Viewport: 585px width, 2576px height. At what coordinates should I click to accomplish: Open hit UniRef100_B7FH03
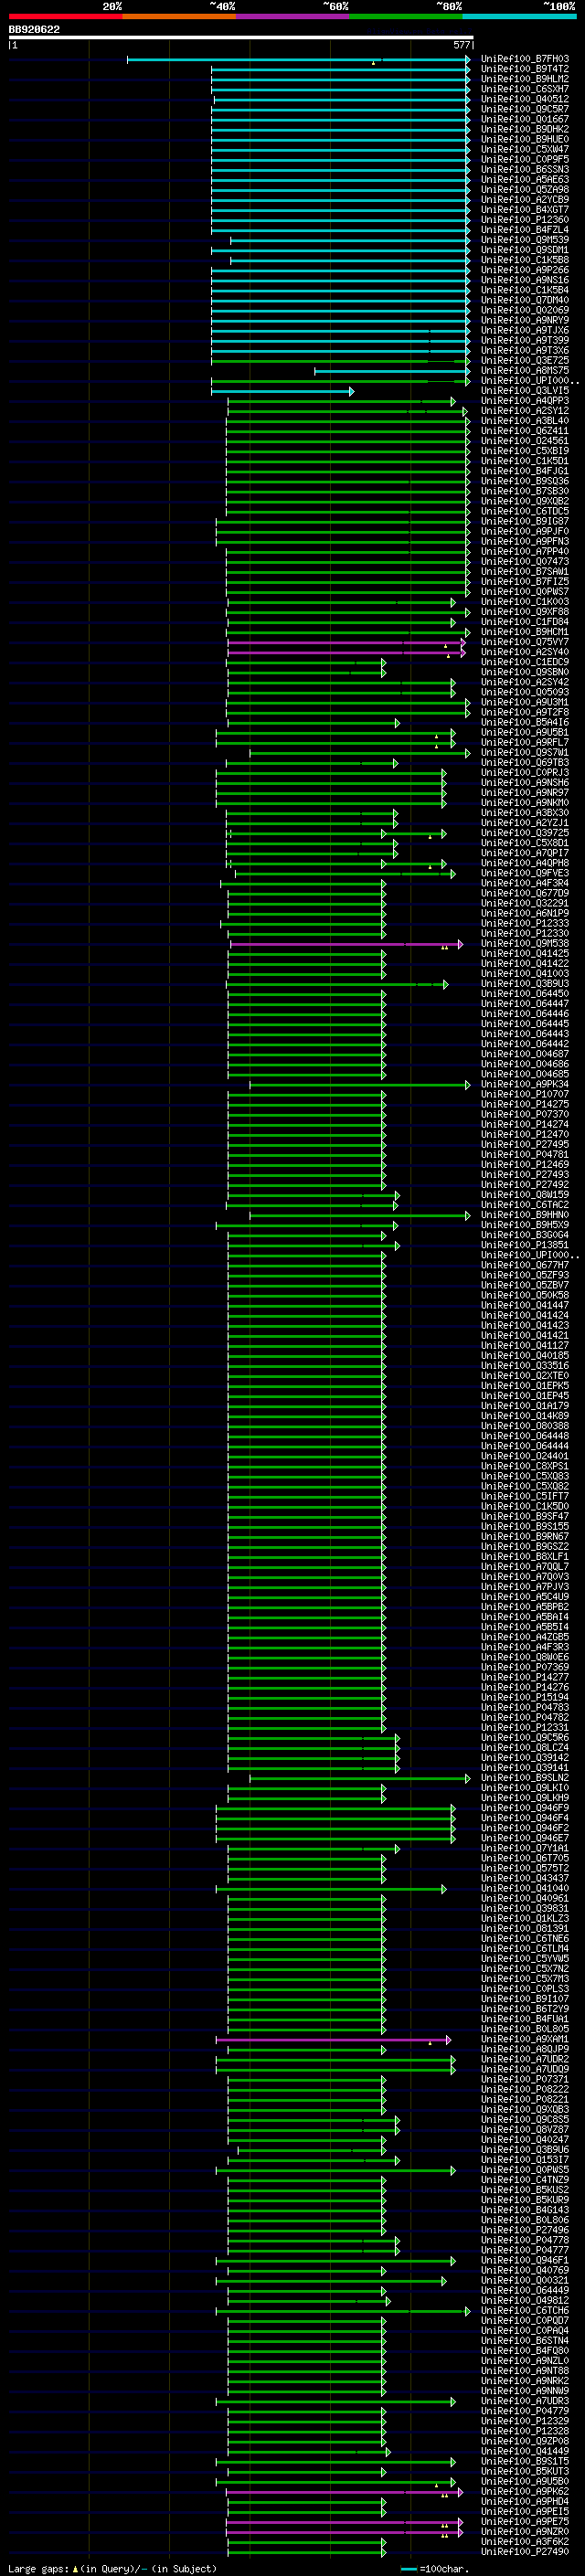click(x=525, y=59)
